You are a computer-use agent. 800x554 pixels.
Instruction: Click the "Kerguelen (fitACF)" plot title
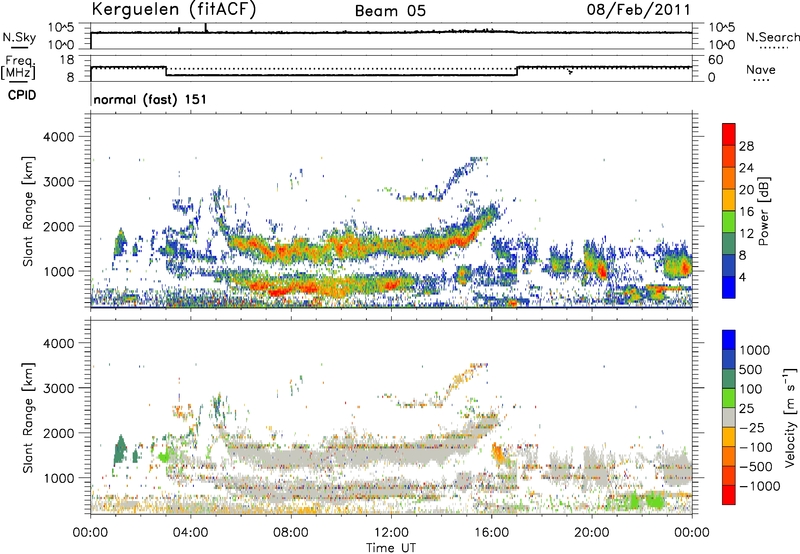[x=173, y=9]
